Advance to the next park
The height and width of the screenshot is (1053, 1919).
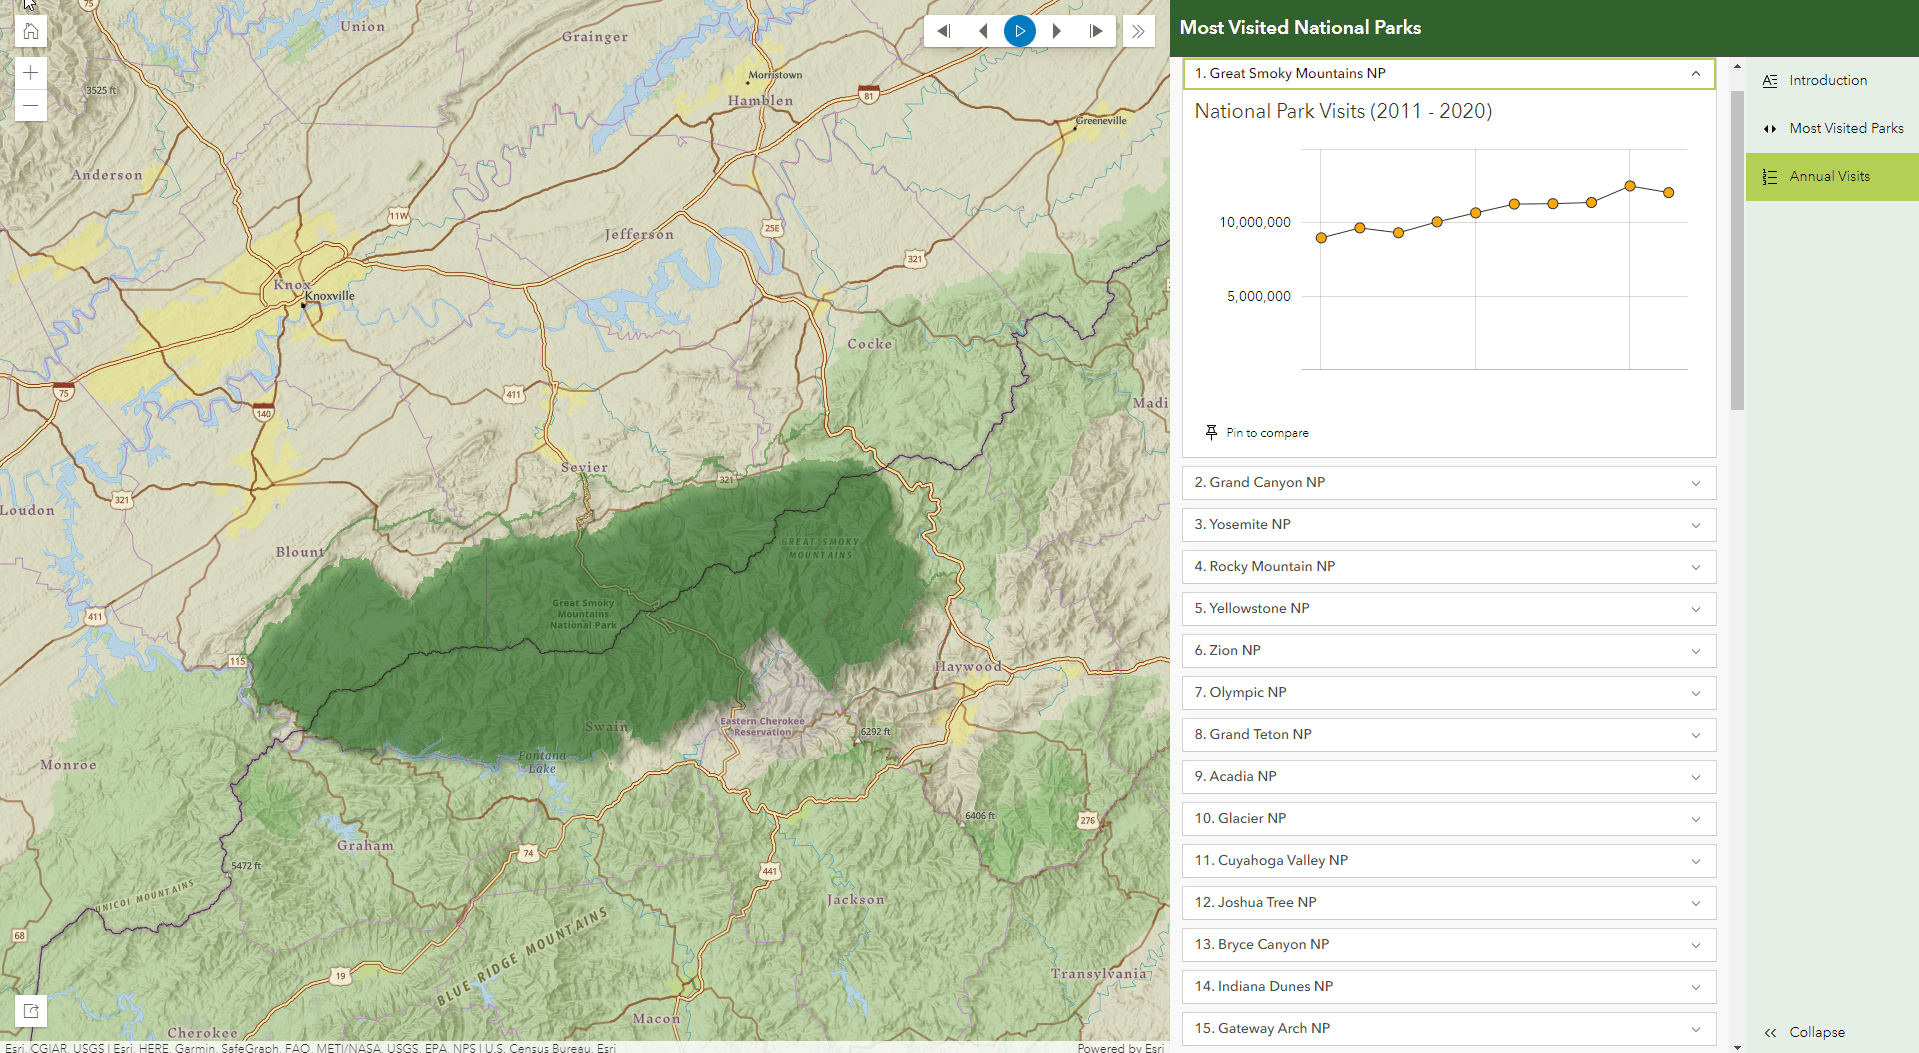tap(1057, 31)
